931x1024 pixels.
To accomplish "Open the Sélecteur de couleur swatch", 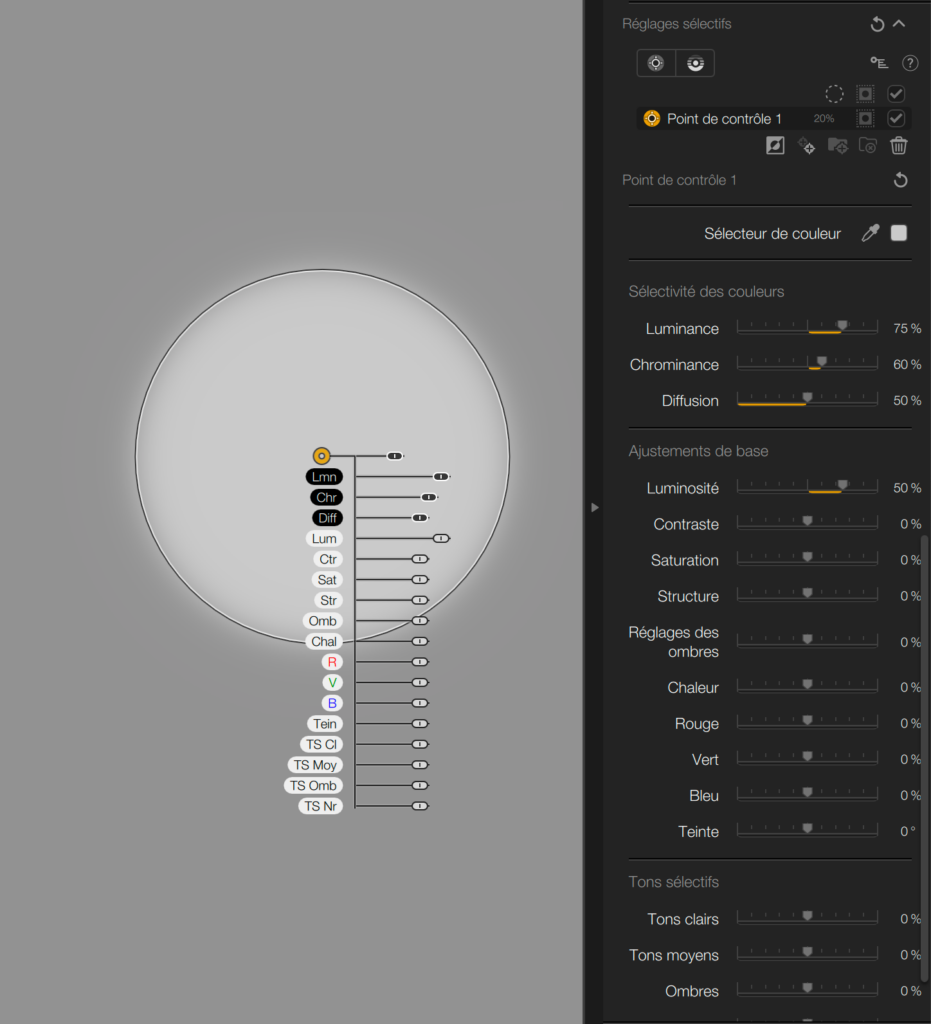I will coord(899,233).
